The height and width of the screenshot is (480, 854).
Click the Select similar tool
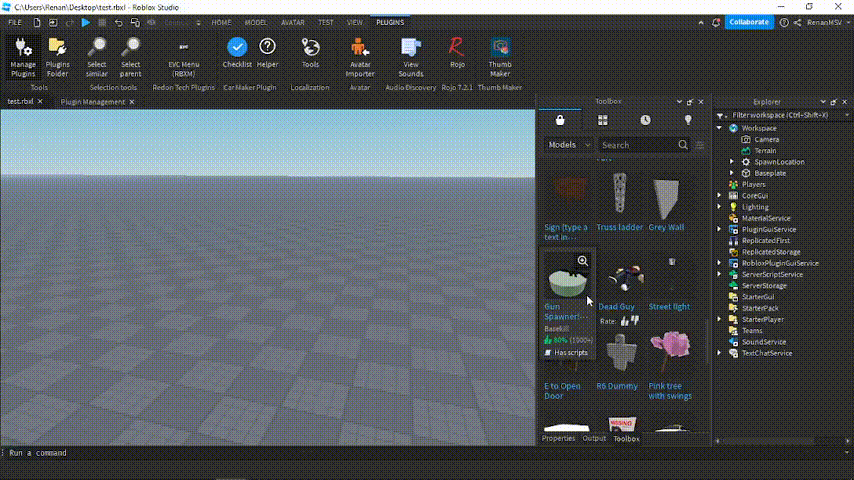tap(96, 57)
